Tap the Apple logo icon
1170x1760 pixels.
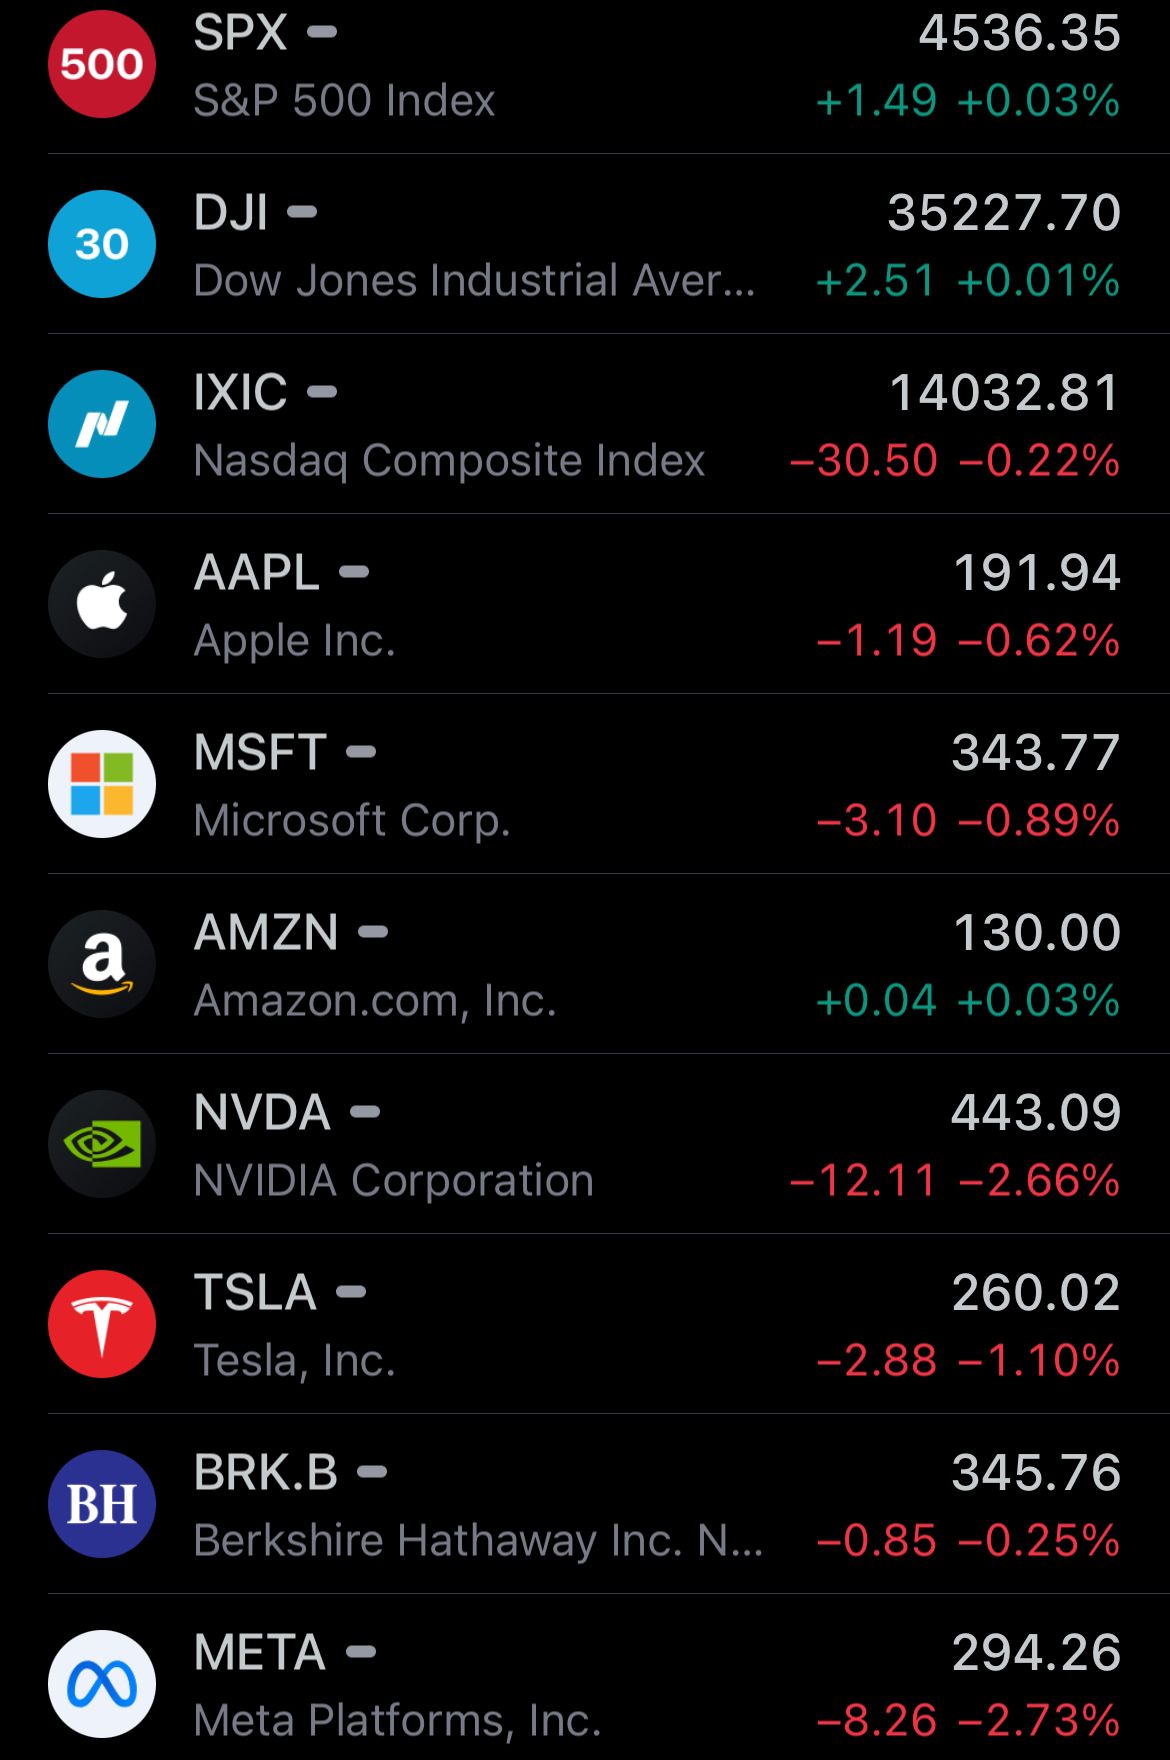click(x=102, y=604)
